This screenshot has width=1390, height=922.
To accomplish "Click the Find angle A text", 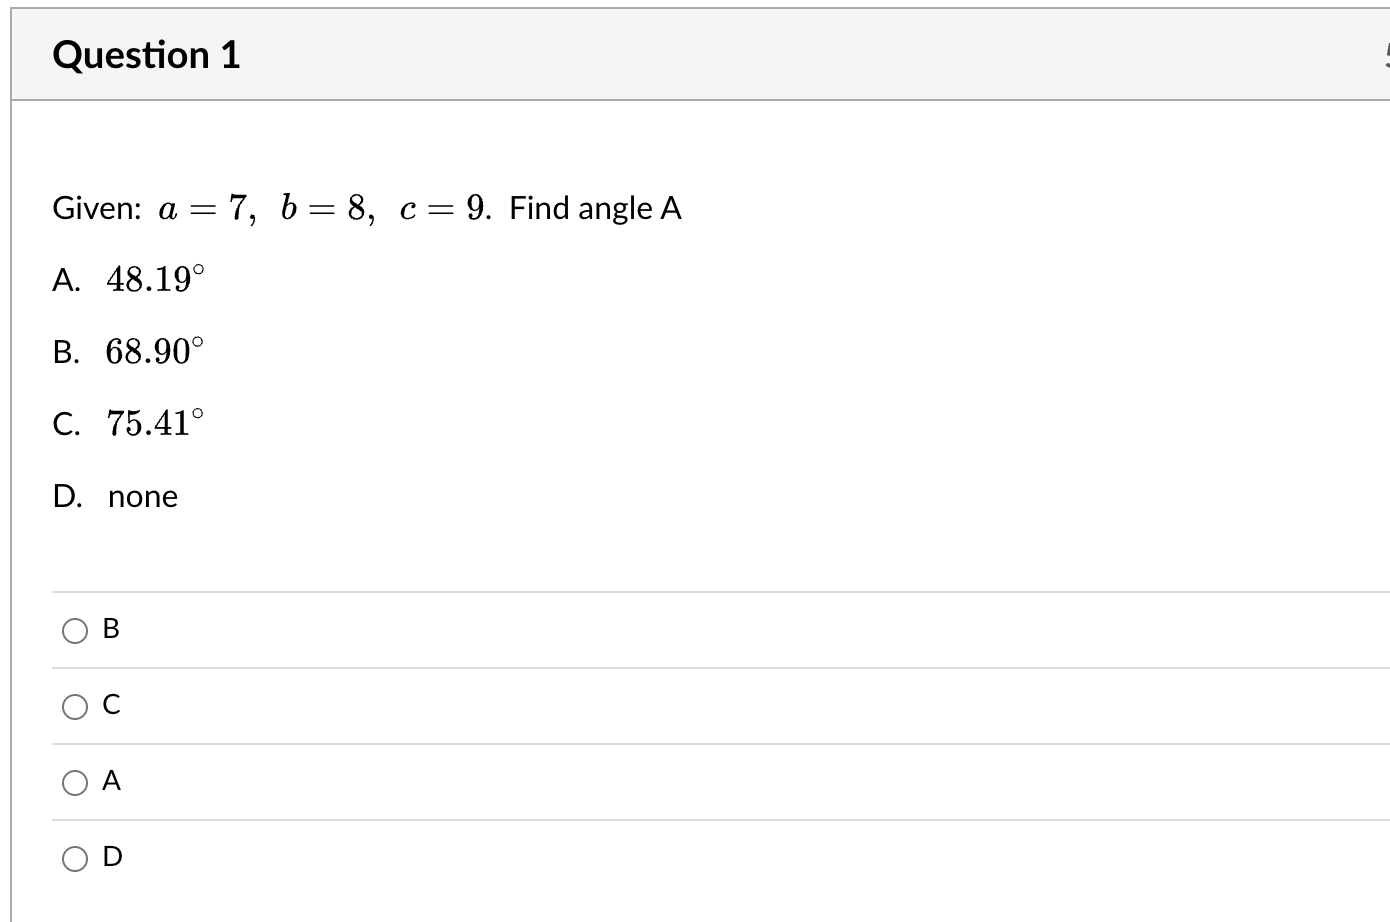I will (x=595, y=208).
